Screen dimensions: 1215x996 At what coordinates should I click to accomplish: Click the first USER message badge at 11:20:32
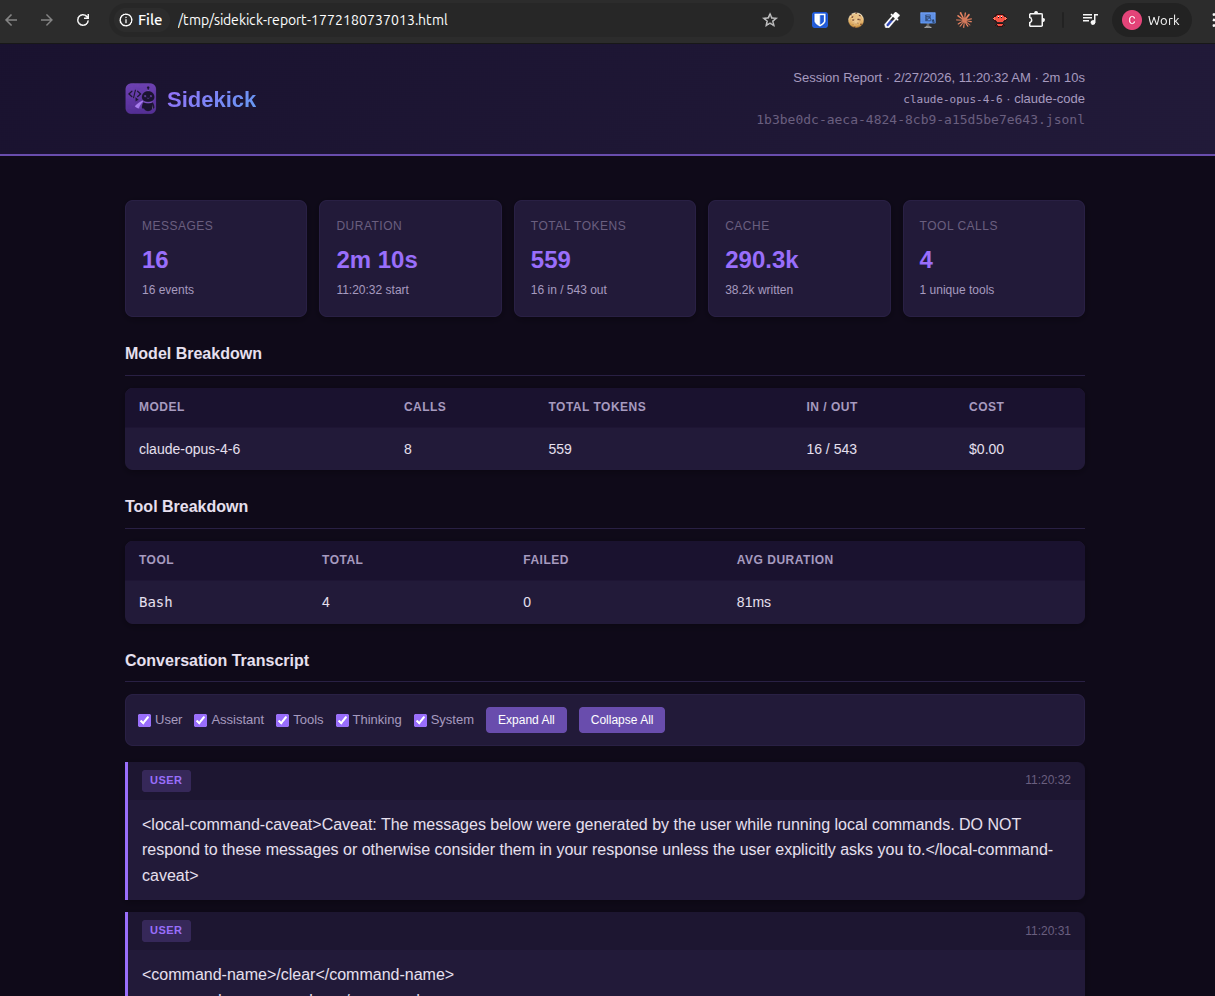[166, 780]
